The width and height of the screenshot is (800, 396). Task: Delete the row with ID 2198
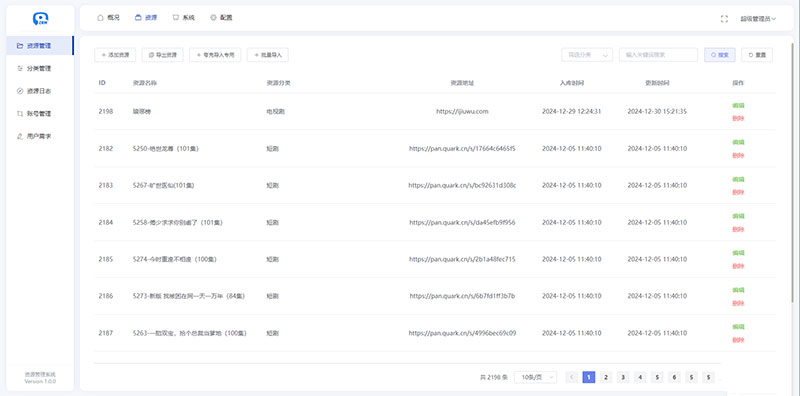coord(738,118)
